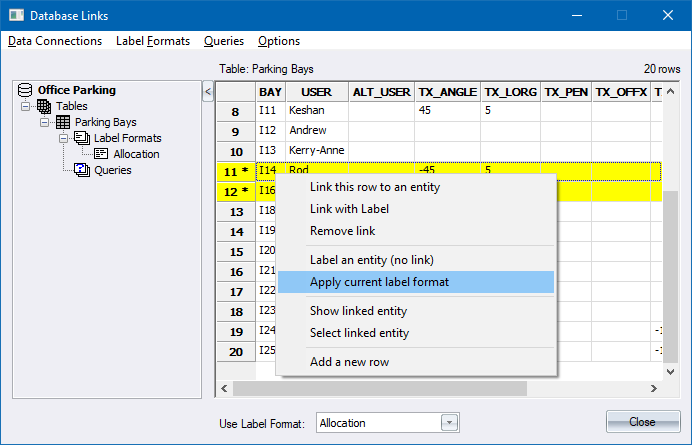Choose Apply current label format
The width and height of the screenshot is (692, 445).
379,282
